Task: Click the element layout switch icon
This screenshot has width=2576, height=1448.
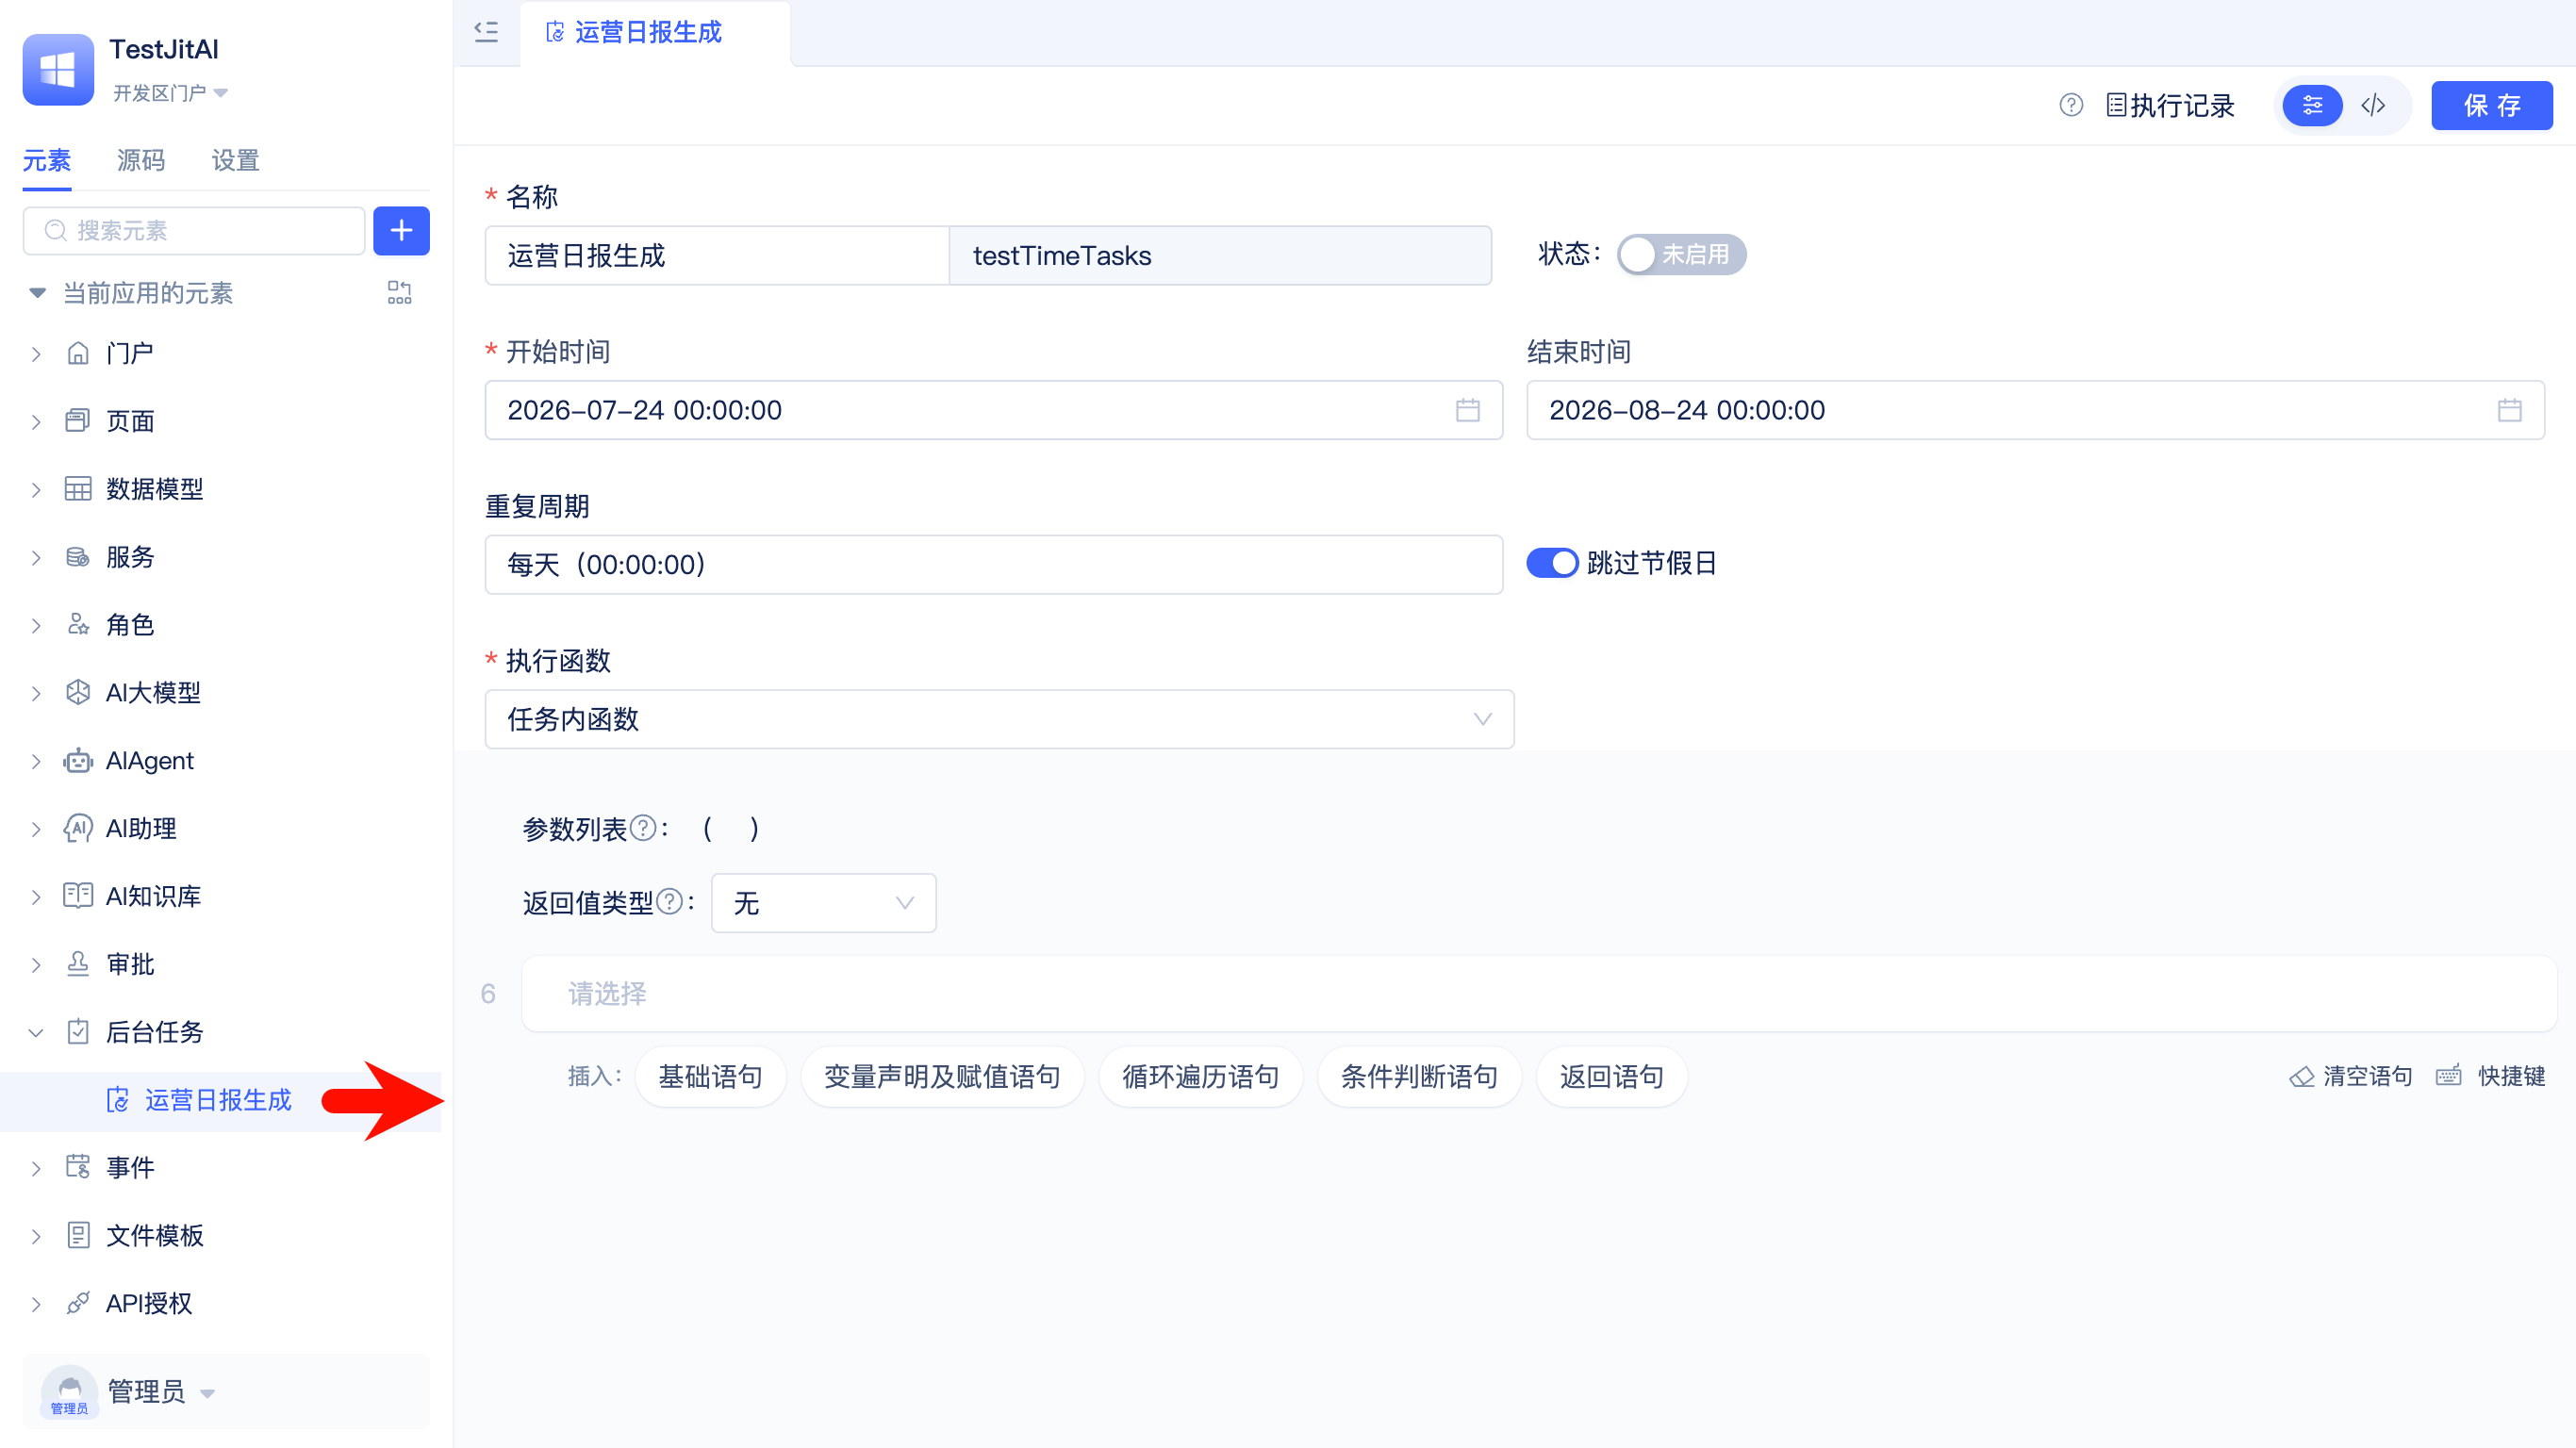Action: [399, 292]
